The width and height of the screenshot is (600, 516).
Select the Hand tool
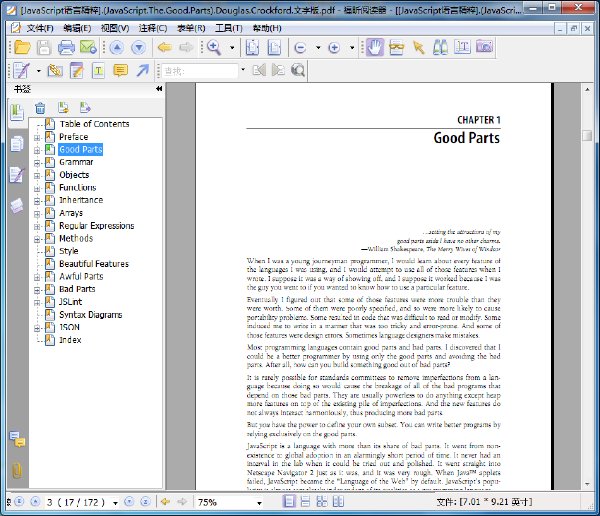[375, 47]
